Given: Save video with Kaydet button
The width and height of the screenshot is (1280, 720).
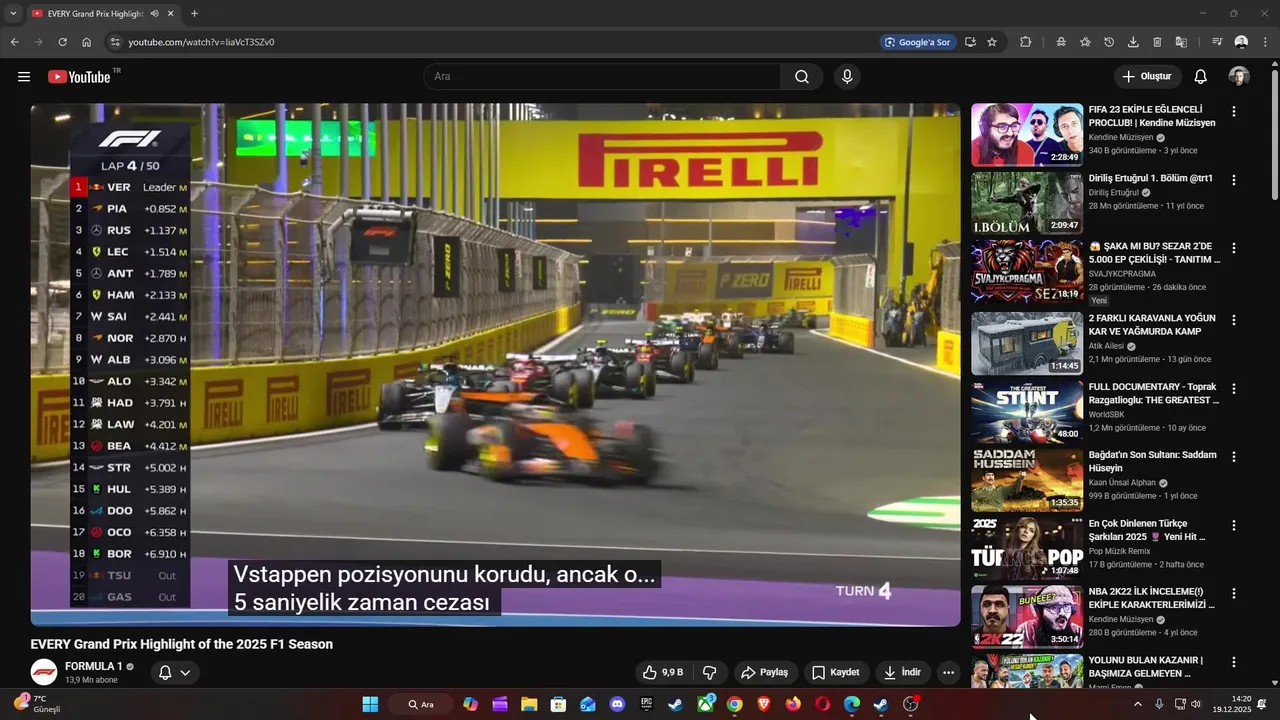Looking at the screenshot, I should (836, 673).
